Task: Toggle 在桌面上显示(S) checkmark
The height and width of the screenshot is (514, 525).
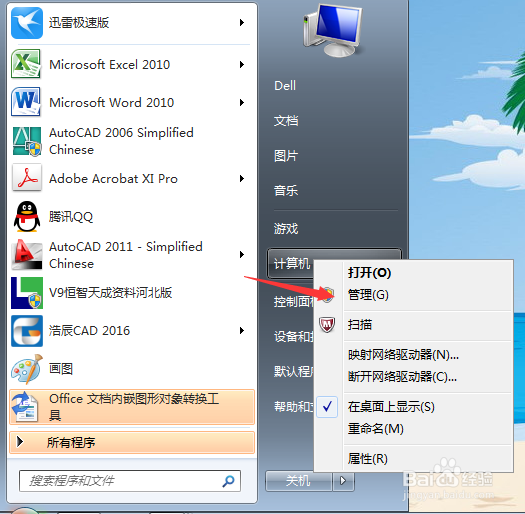Action: [x=327, y=407]
